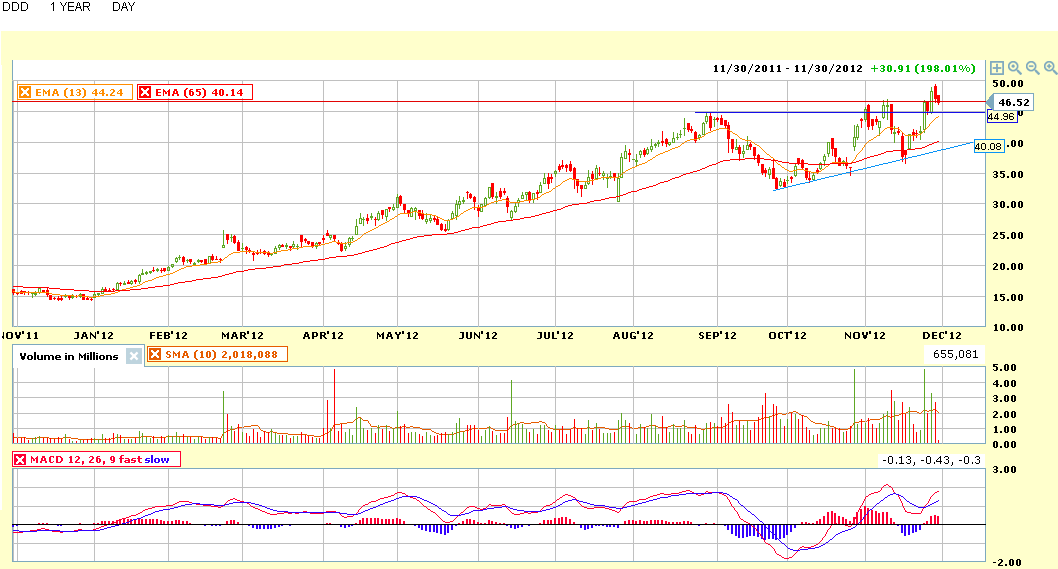Select the DDD ticker symbol
The image size is (1058, 569).
[x=16, y=7]
